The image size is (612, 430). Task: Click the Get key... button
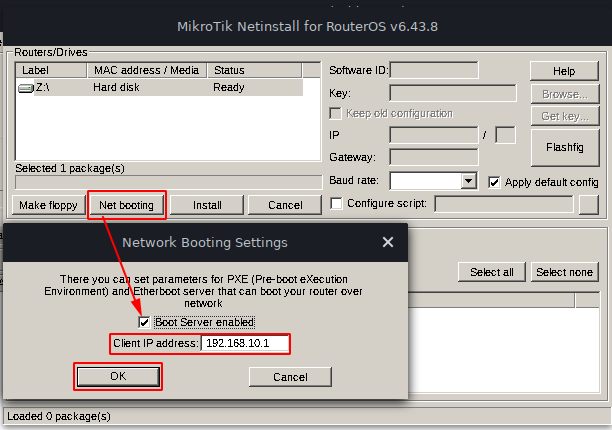click(x=565, y=116)
